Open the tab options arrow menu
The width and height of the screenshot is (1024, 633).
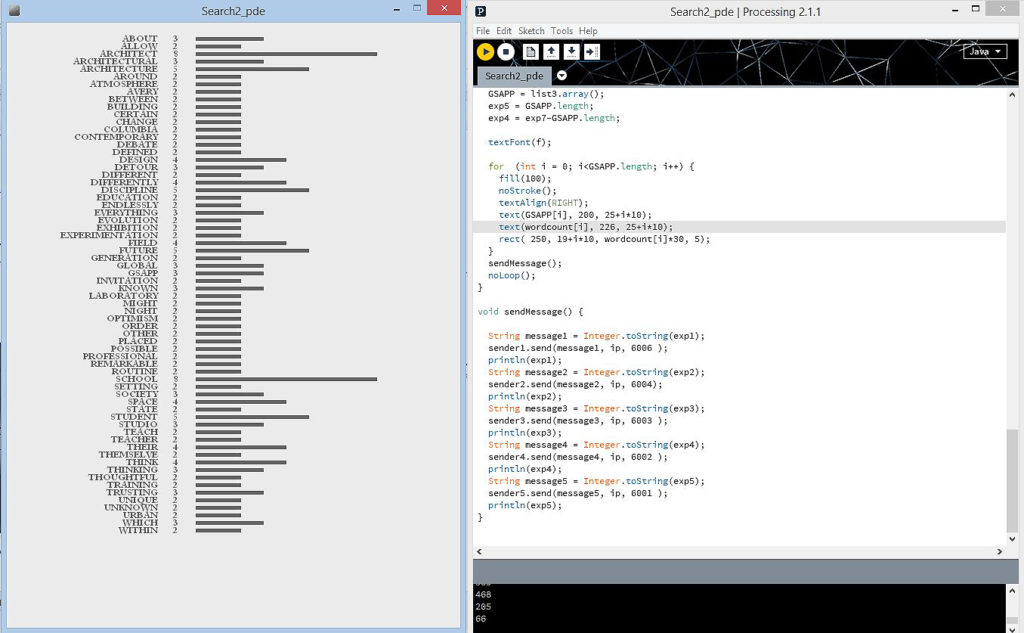[562, 76]
